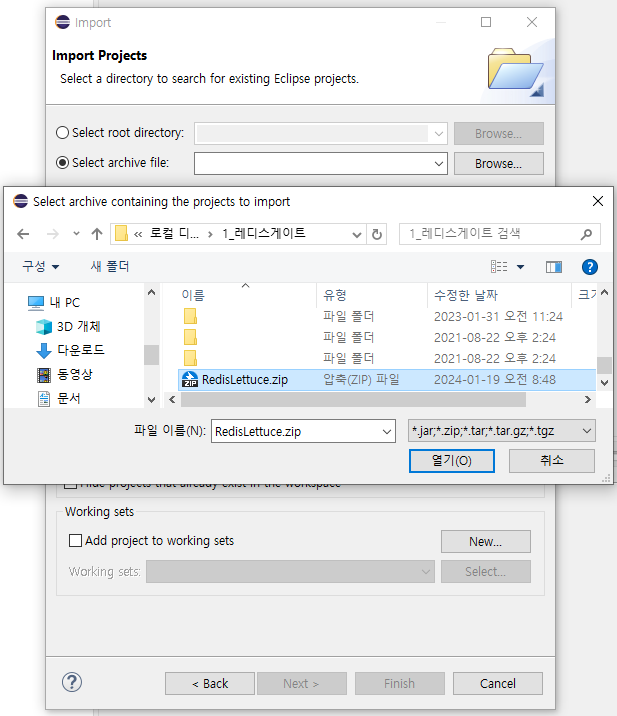Select the RedisLettuce.zip file icon
This screenshot has height=716, width=617.
(x=189, y=380)
